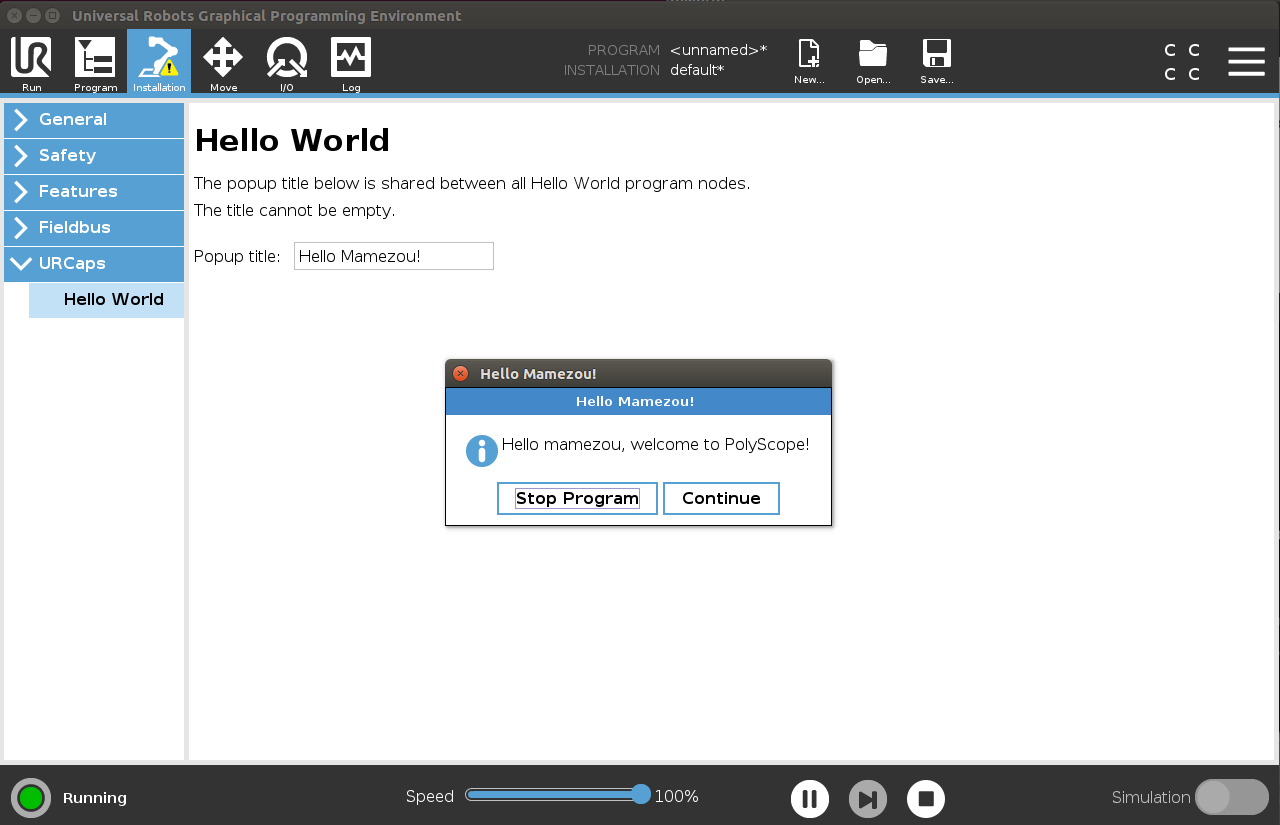Select the Installation robot icon
Viewport: 1280px width, 825px height.
159,60
